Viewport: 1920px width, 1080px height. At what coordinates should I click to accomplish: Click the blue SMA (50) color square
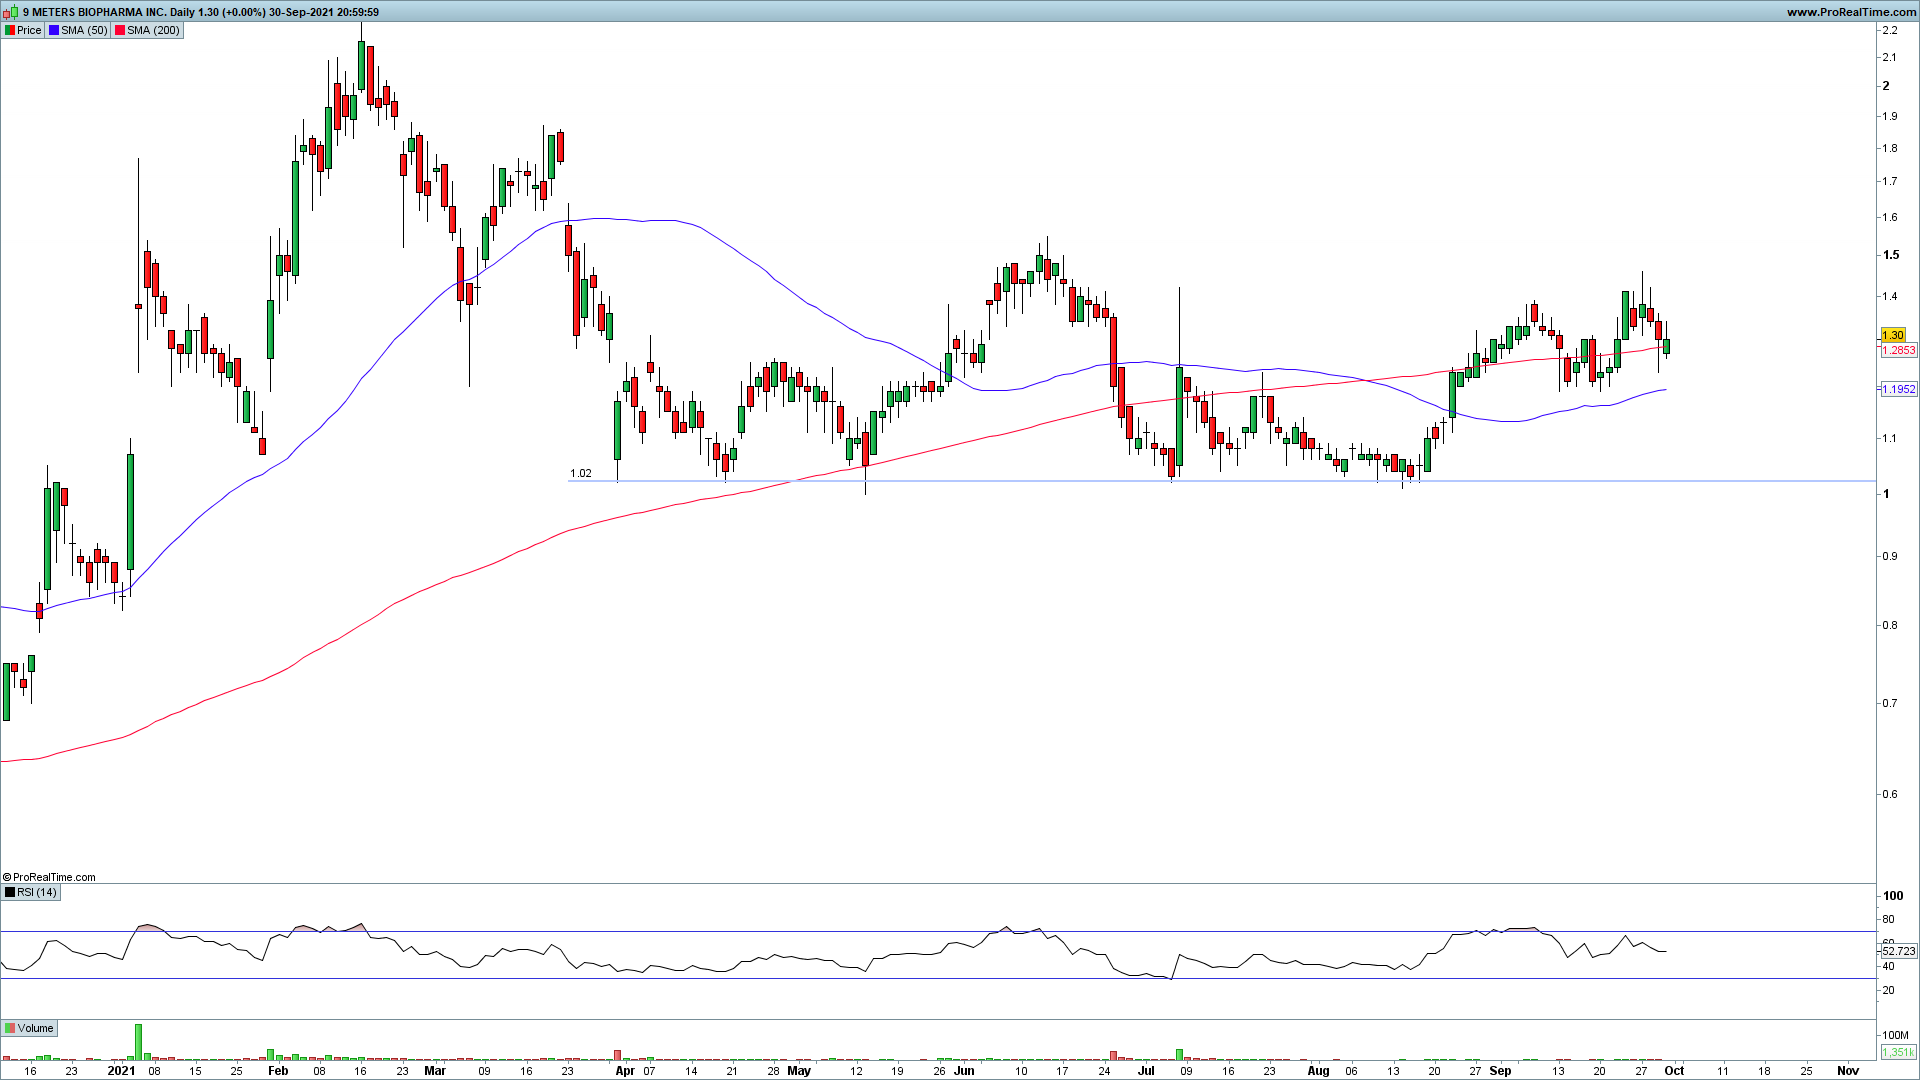point(54,30)
